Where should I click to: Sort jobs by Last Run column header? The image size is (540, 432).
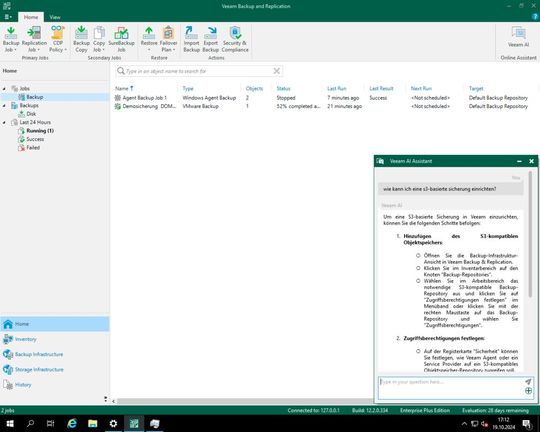pos(336,89)
